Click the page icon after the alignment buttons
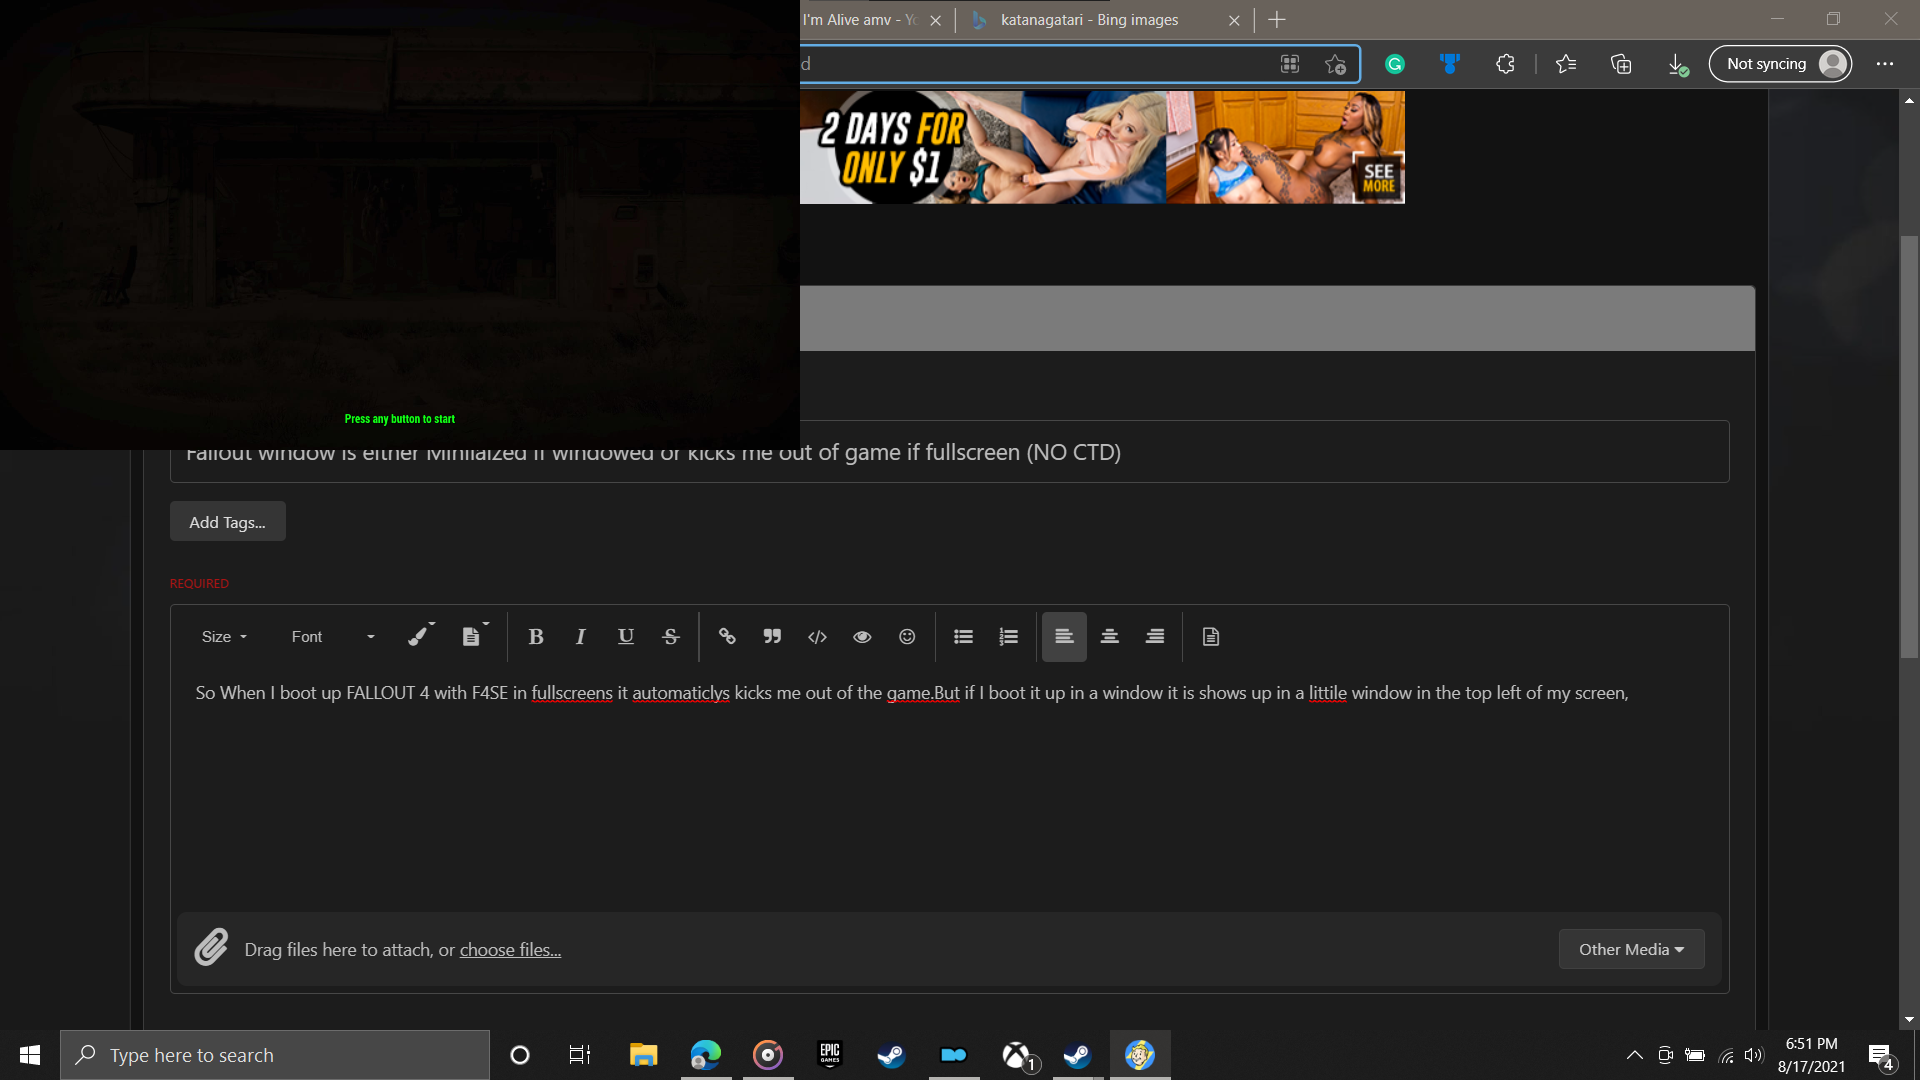The height and width of the screenshot is (1080, 1920). 1210,637
